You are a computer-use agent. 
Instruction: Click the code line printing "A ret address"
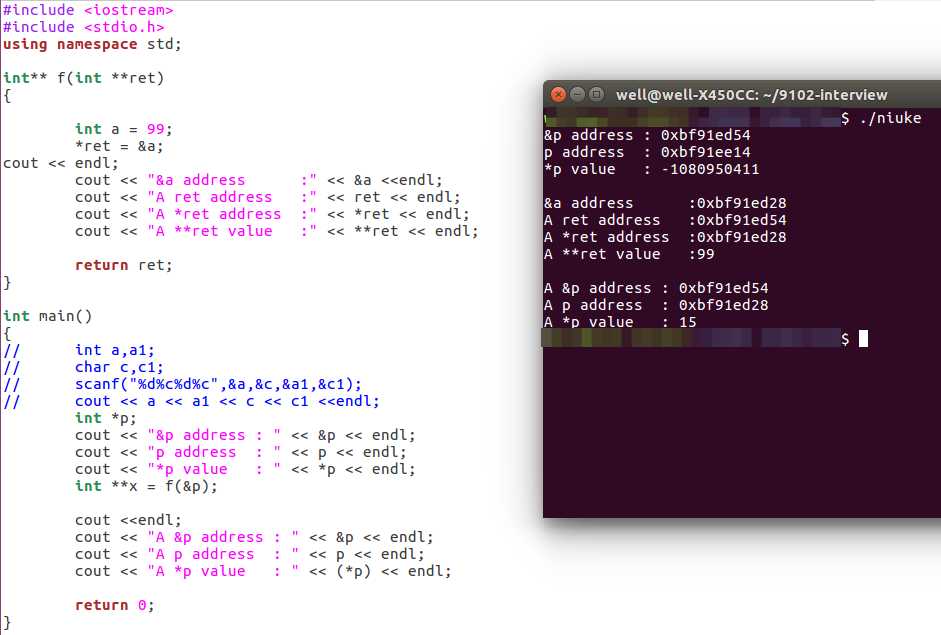268,197
